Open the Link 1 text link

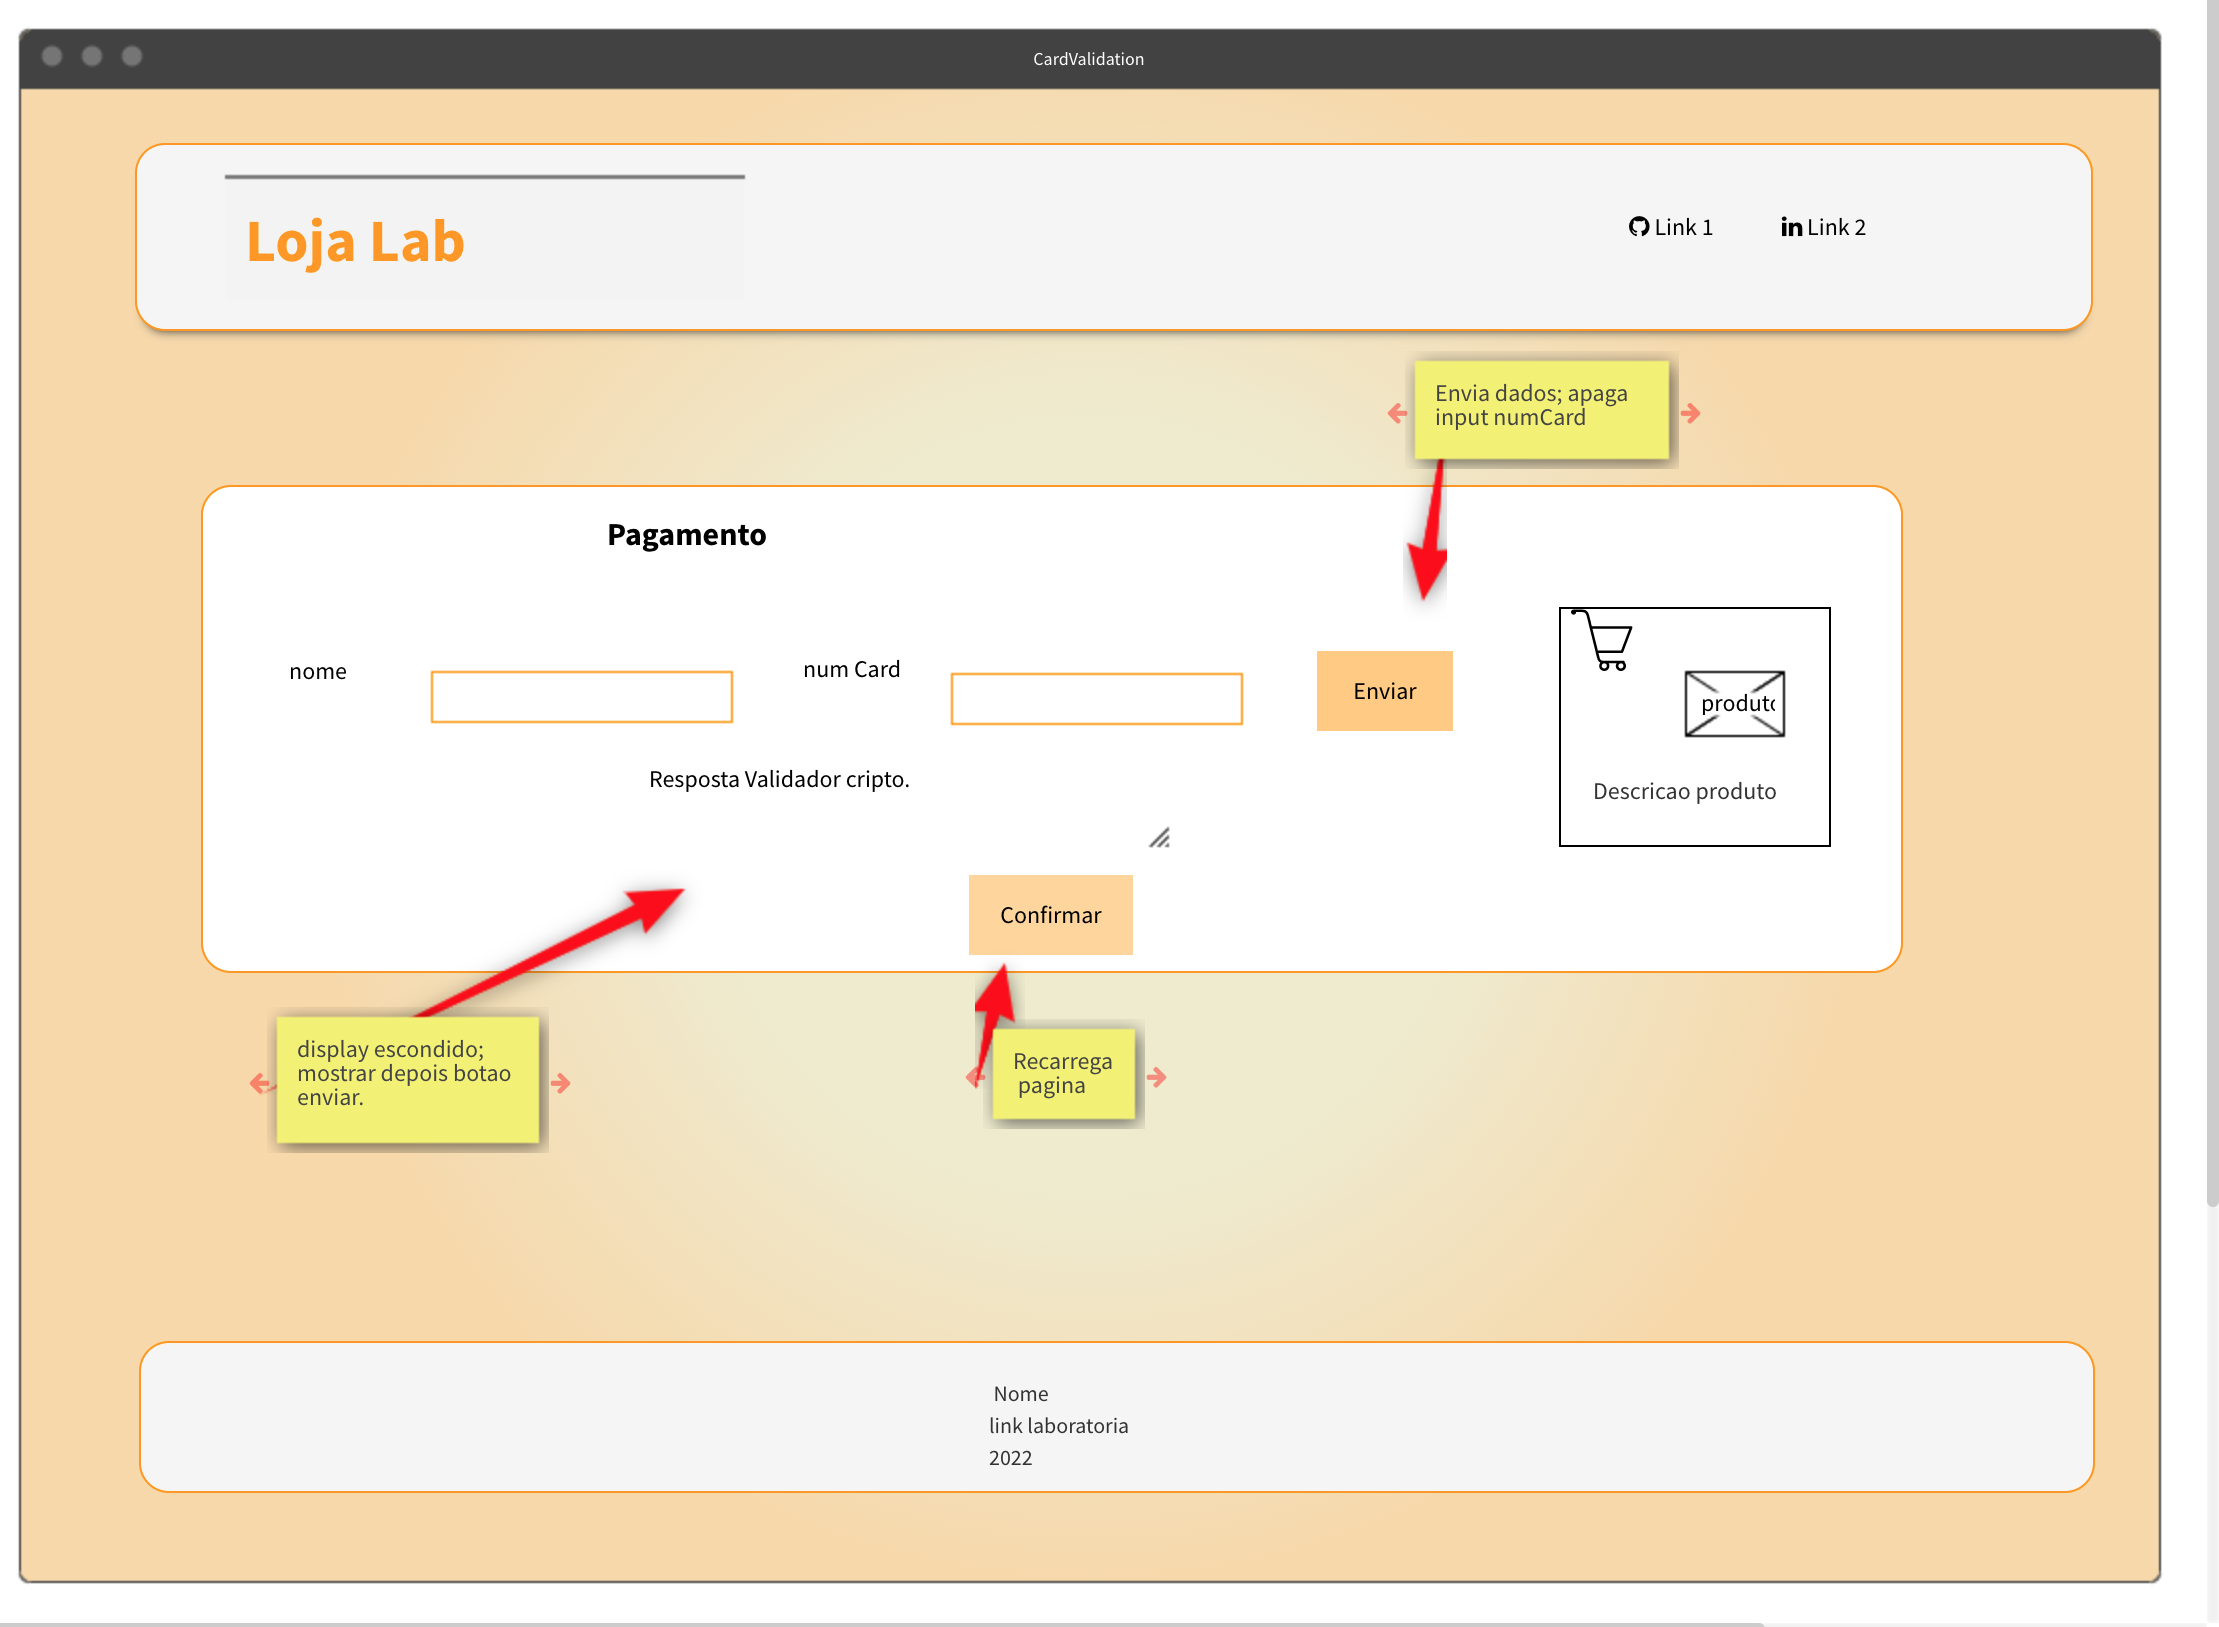click(1684, 227)
